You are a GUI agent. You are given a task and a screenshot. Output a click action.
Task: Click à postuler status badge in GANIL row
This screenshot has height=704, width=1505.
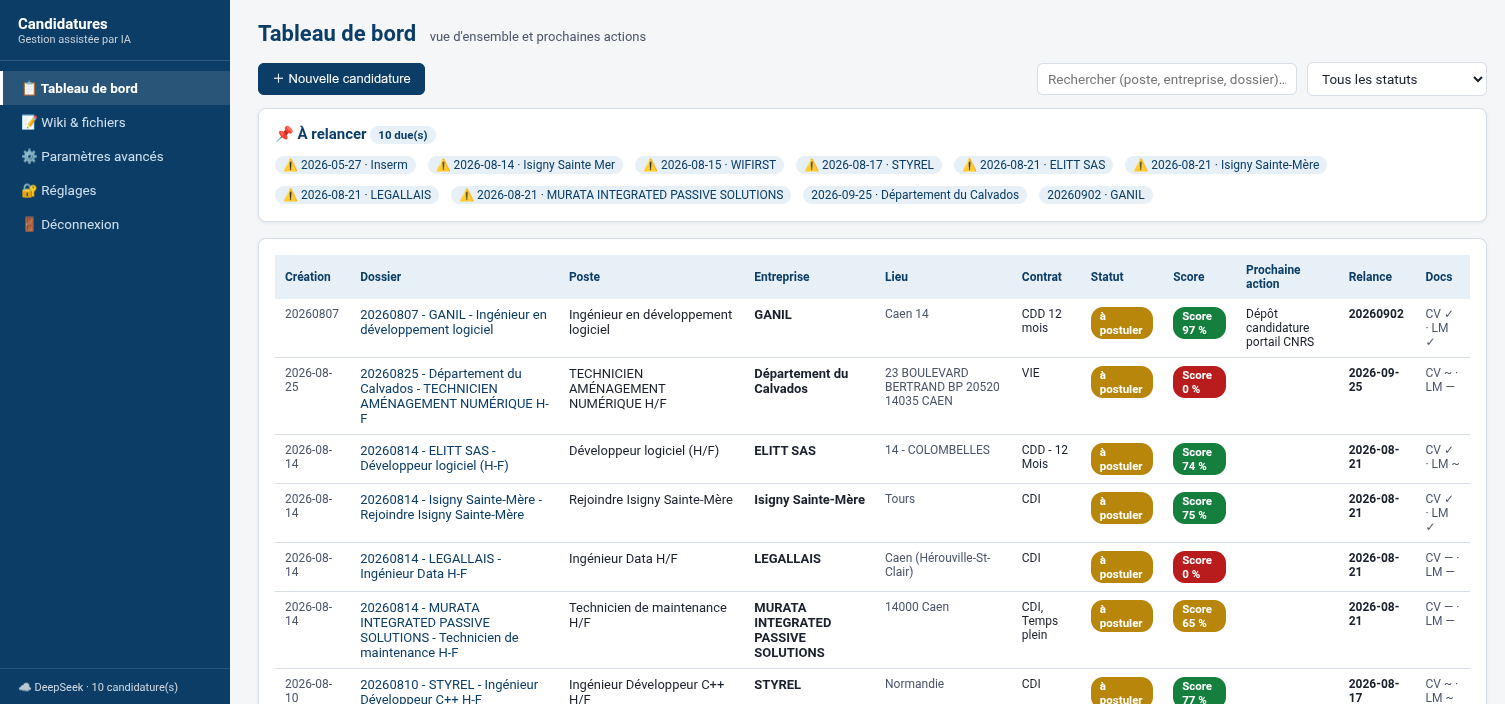point(1121,323)
